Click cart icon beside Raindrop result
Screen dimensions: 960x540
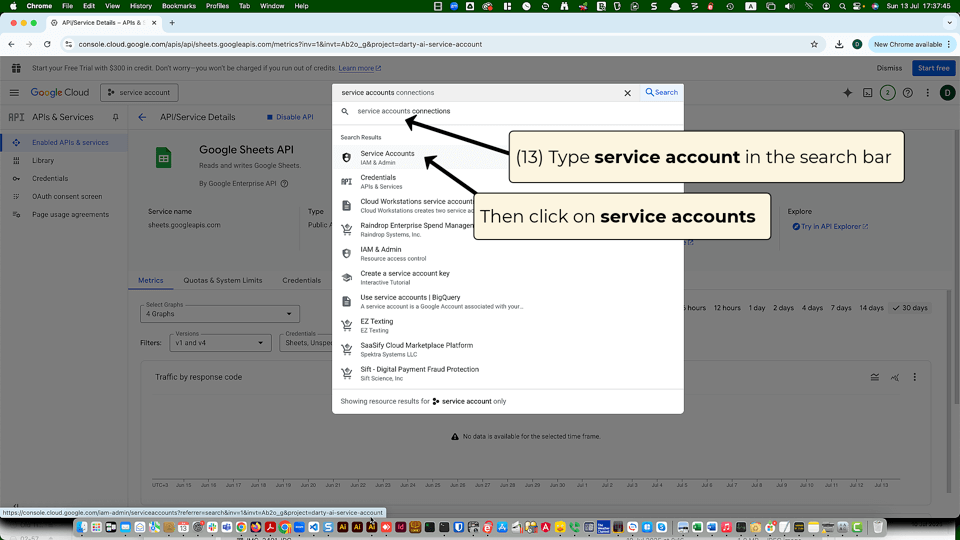tap(347, 230)
